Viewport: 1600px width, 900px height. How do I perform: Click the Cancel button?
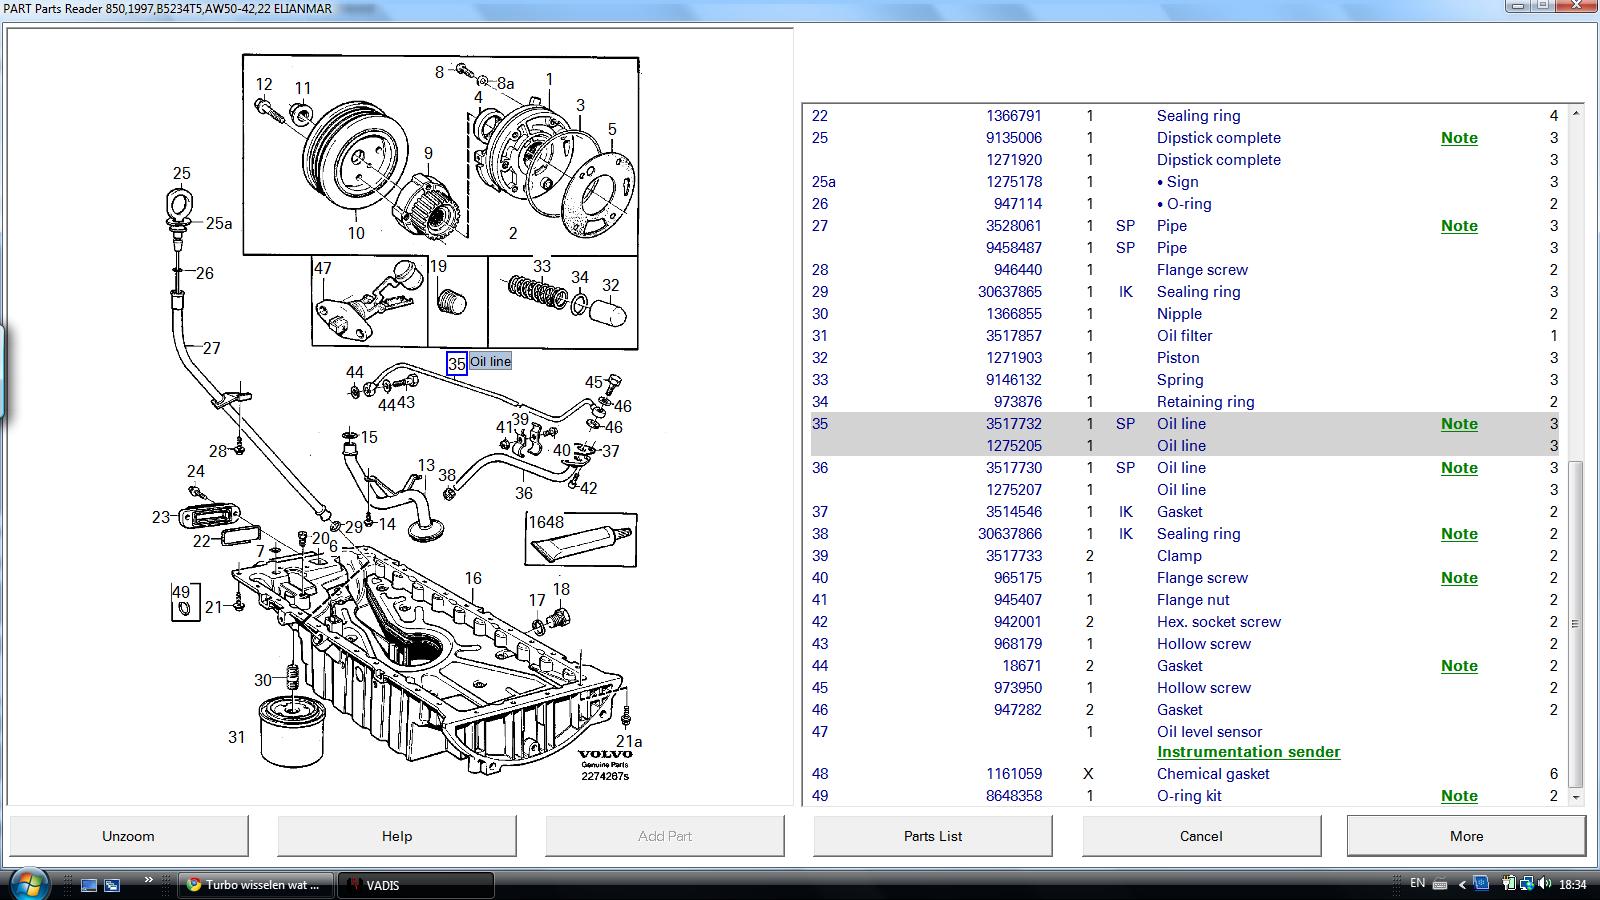point(1200,836)
